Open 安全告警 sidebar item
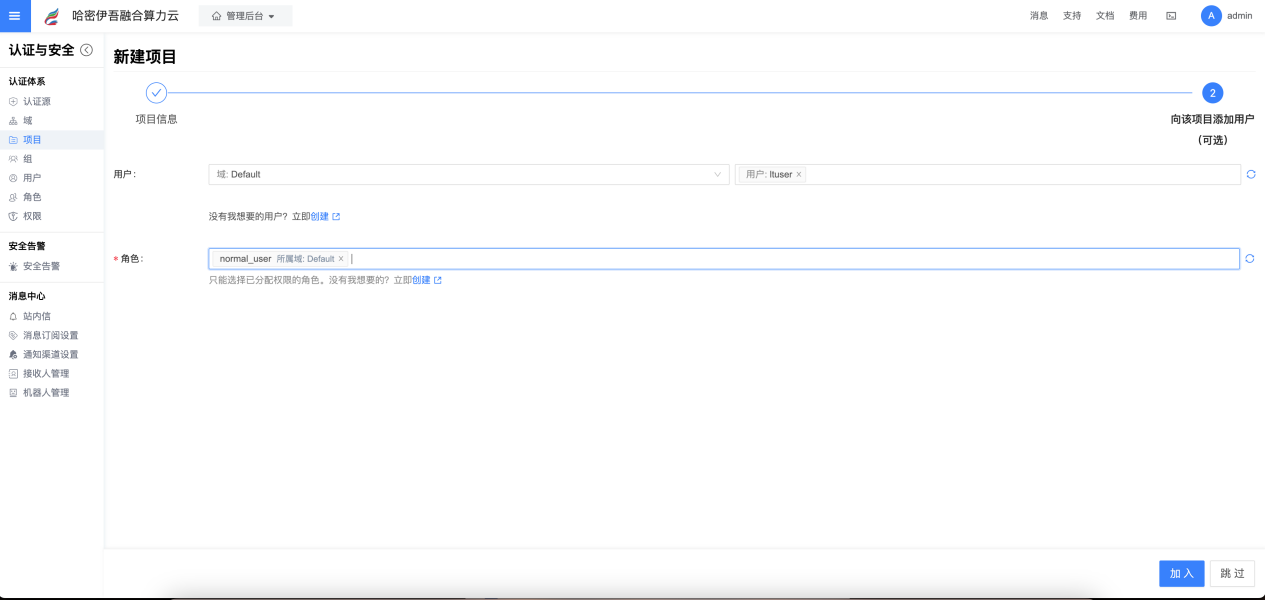The image size is (1265, 600). pyautogui.click(x=41, y=266)
